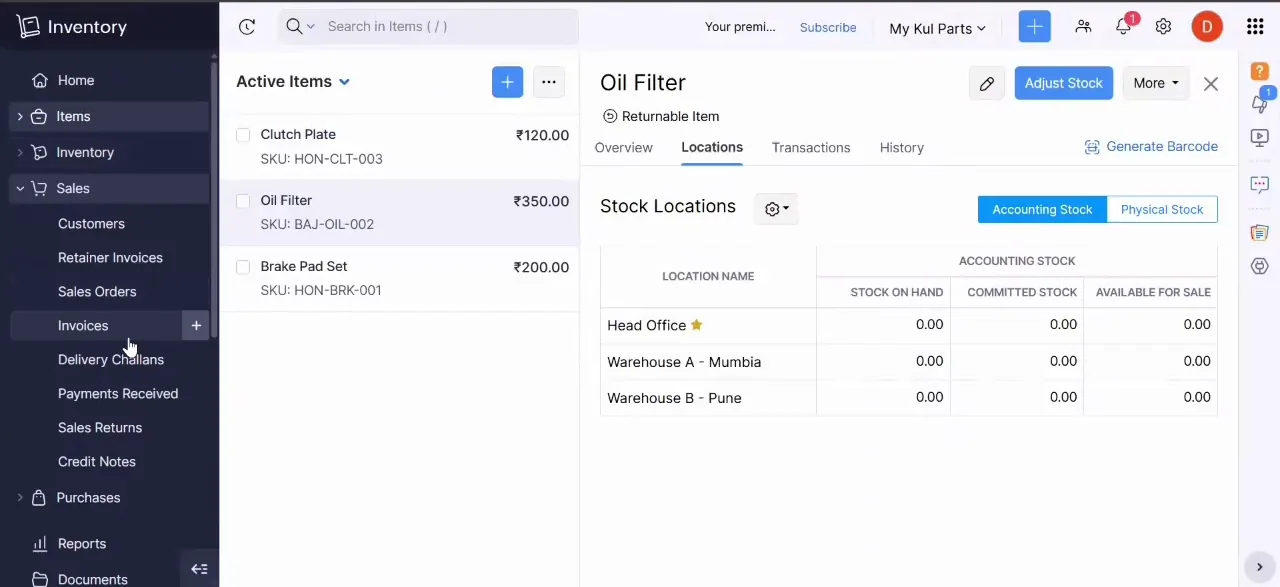Close the Oil Filter detail panel
Screen dimensions: 1280x587
click(x=1211, y=84)
